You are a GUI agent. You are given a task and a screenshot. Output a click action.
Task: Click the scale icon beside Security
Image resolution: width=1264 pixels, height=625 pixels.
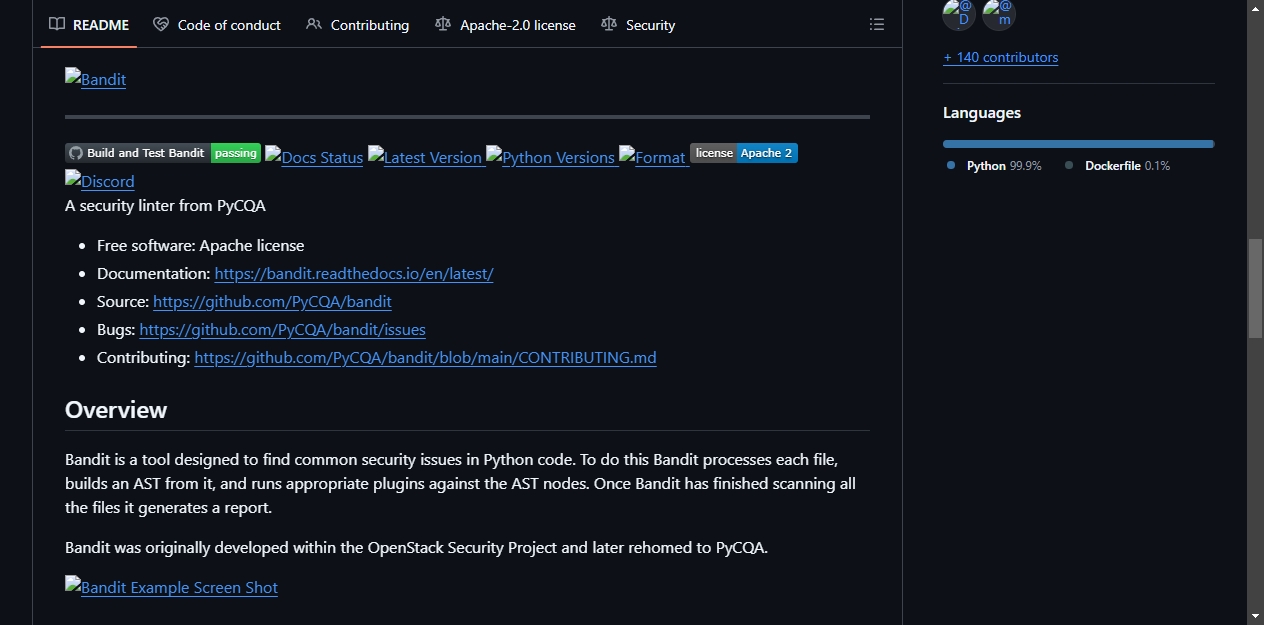(609, 24)
